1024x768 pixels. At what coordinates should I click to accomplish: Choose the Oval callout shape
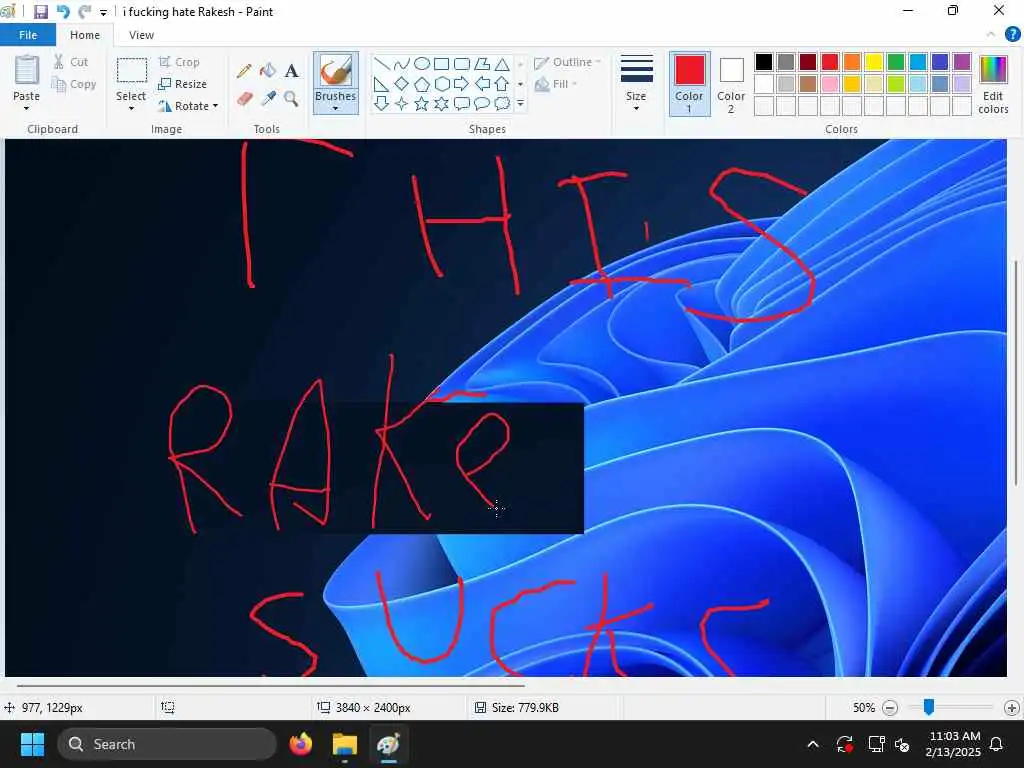482,103
